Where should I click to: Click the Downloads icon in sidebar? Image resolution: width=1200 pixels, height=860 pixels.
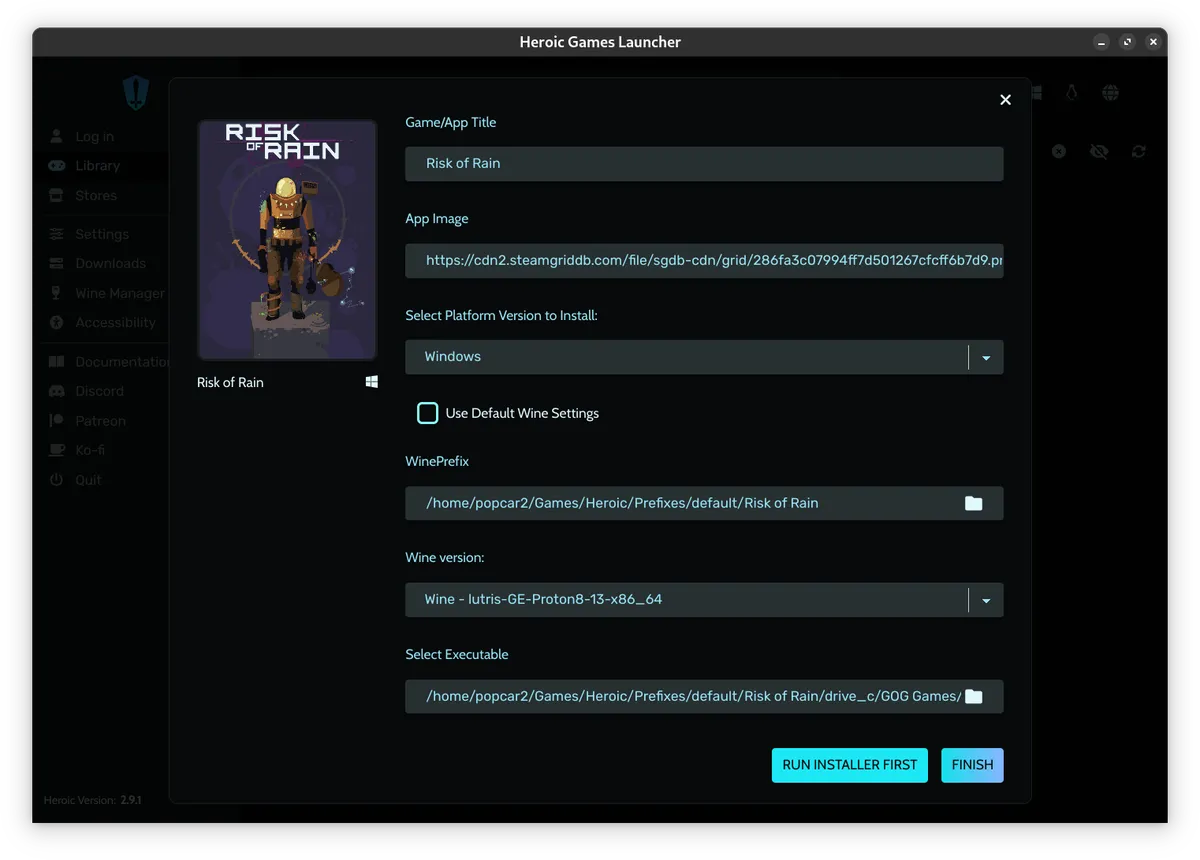(56, 263)
